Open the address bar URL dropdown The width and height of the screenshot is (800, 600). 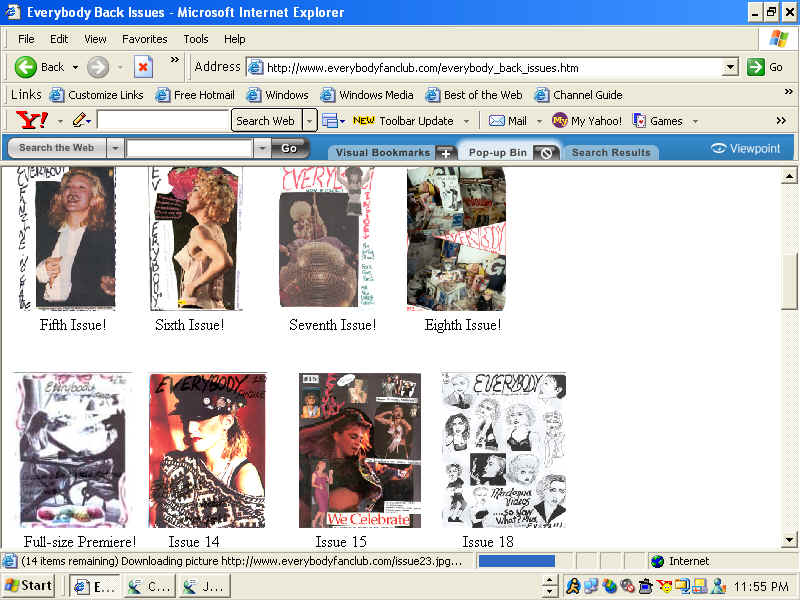(x=731, y=67)
